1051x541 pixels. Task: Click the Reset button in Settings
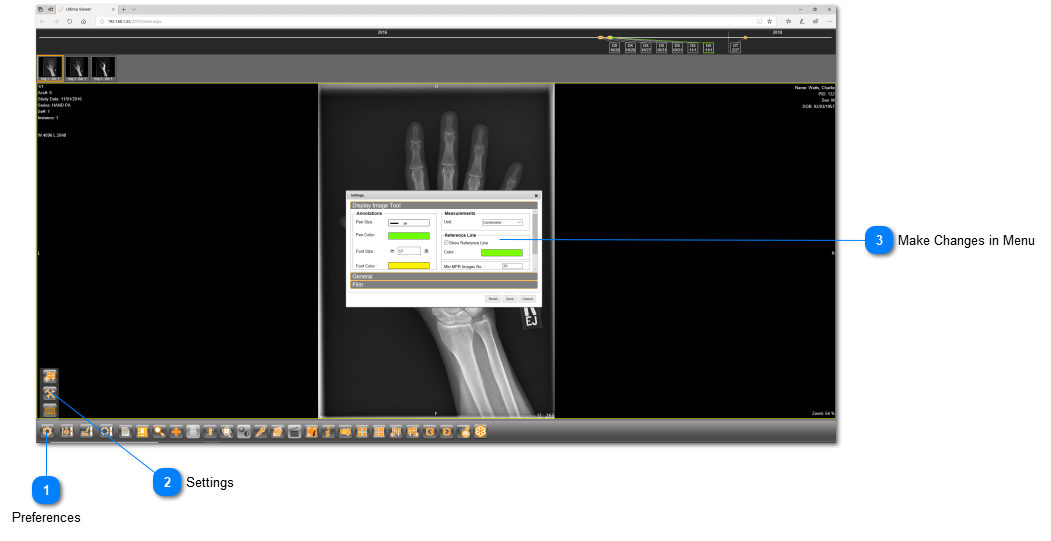click(x=493, y=299)
